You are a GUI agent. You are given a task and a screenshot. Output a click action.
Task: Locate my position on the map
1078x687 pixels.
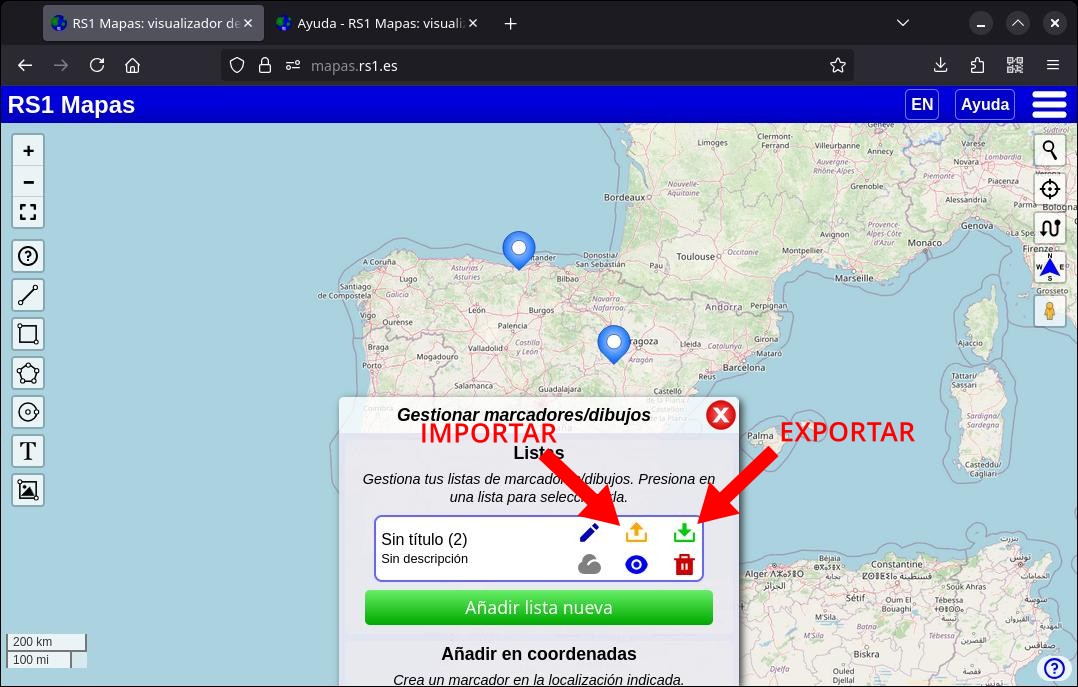coord(1050,188)
